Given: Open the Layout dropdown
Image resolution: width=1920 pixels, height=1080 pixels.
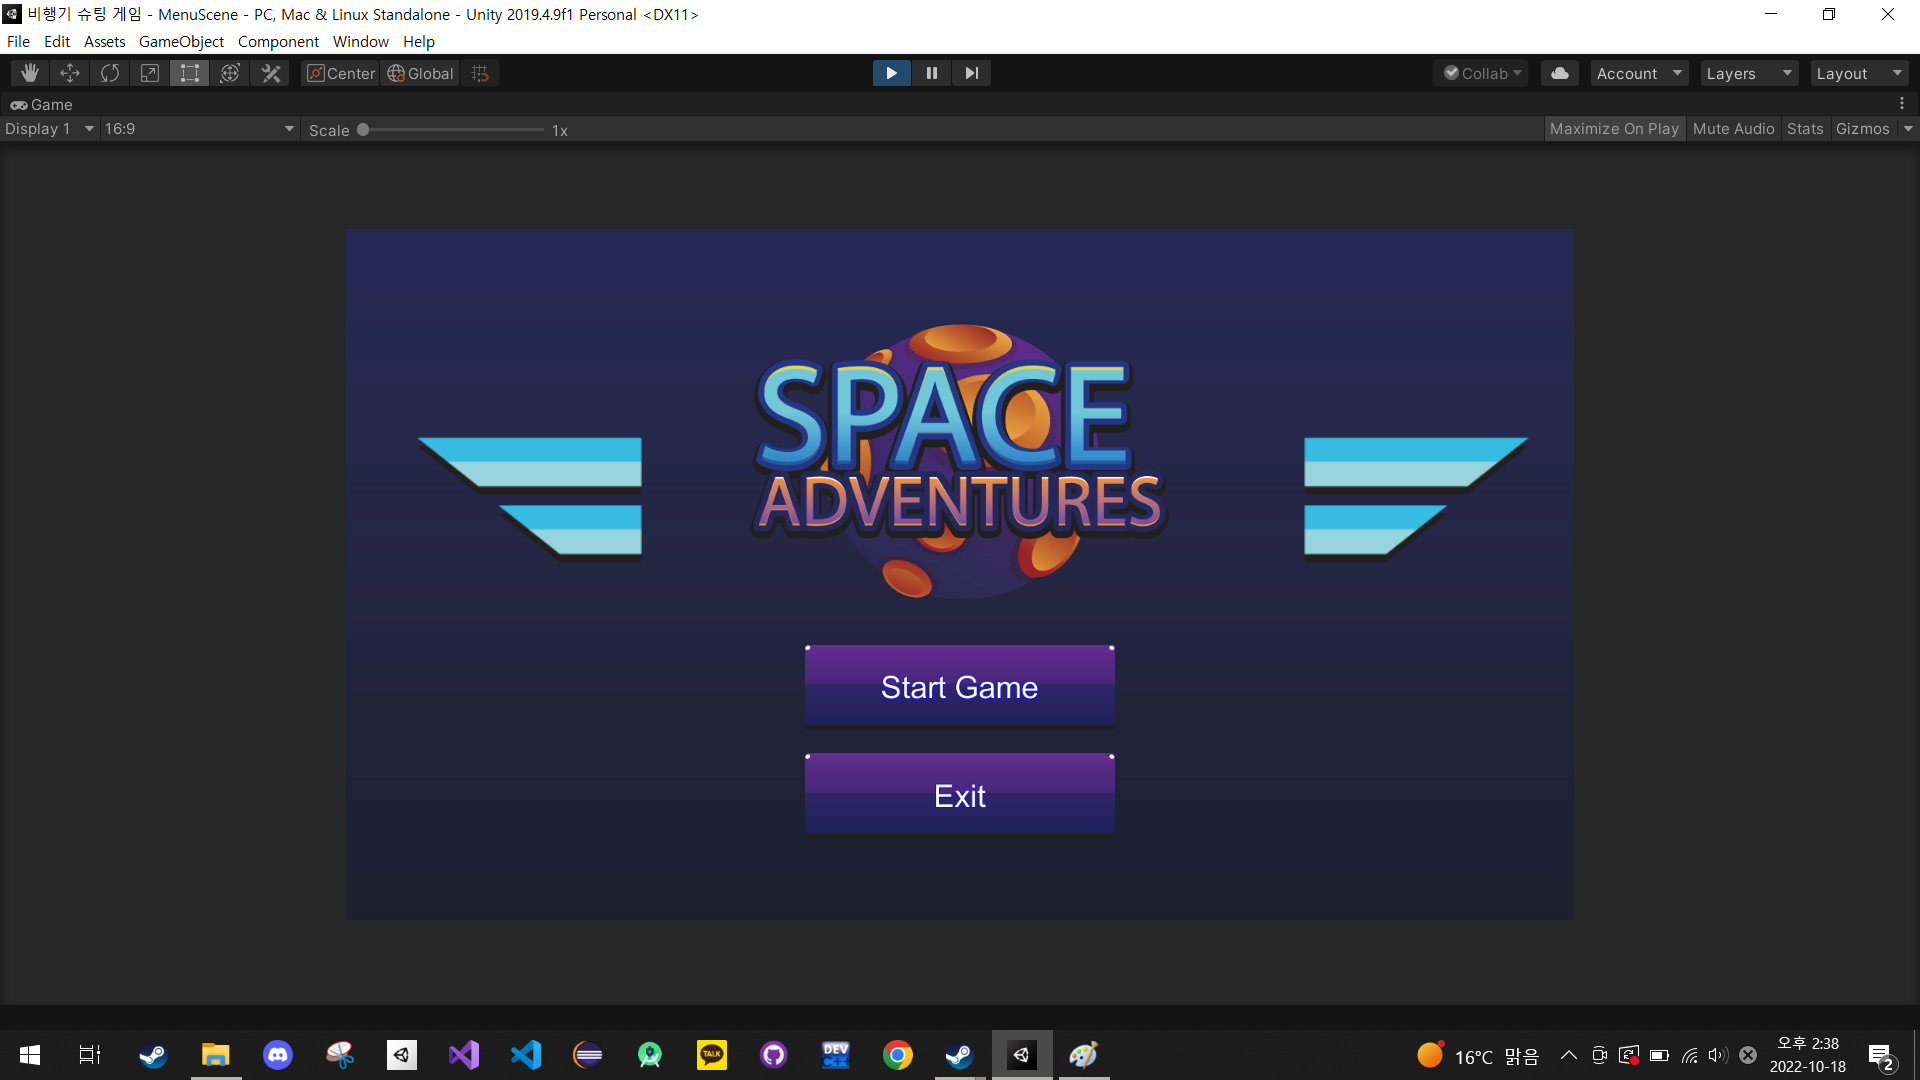Looking at the screenshot, I should (x=1858, y=72).
